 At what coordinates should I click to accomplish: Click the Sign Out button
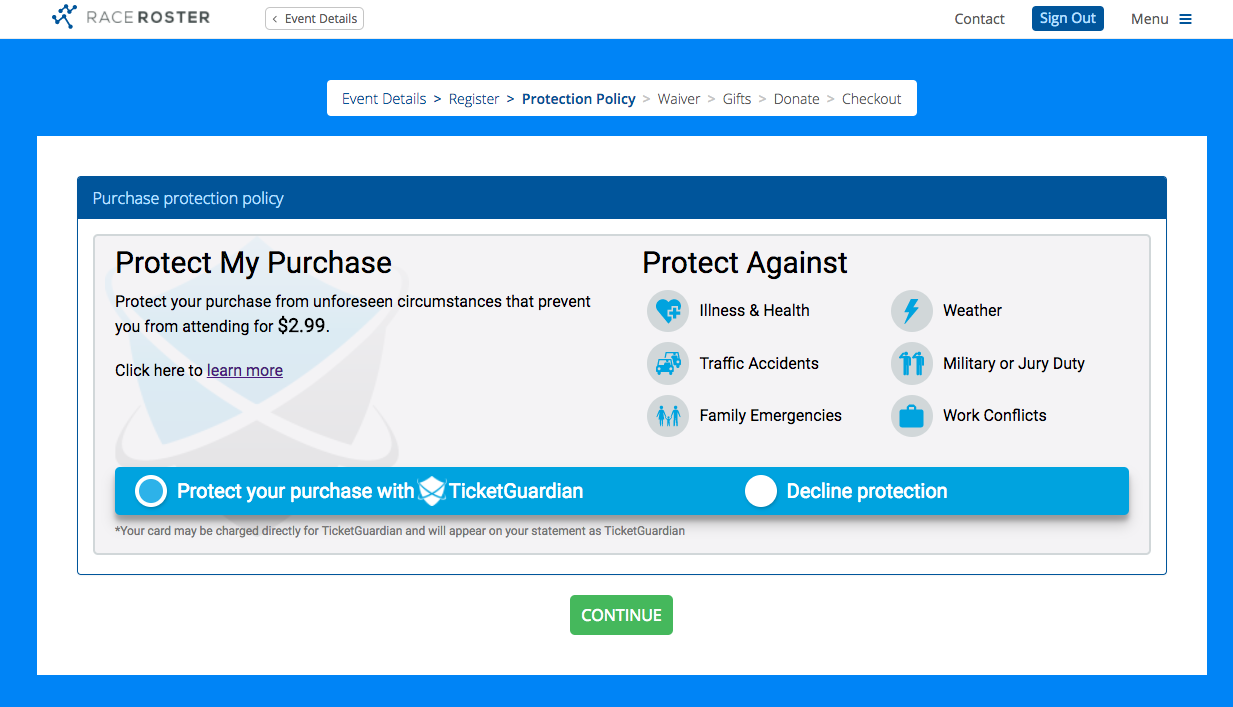click(1068, 18)
